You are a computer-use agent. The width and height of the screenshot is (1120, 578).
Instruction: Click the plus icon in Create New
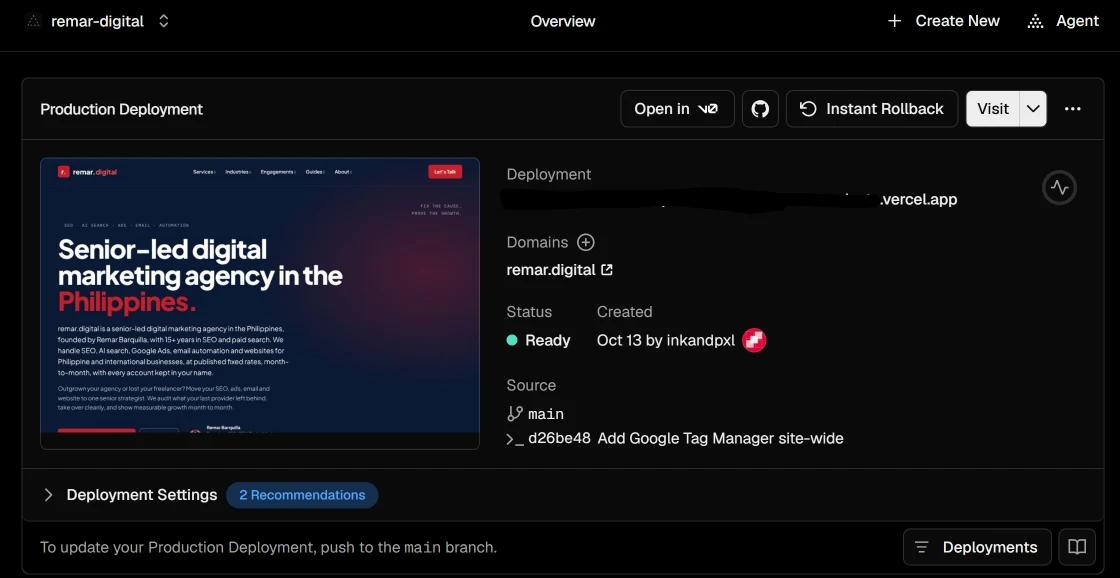(894, 21)
